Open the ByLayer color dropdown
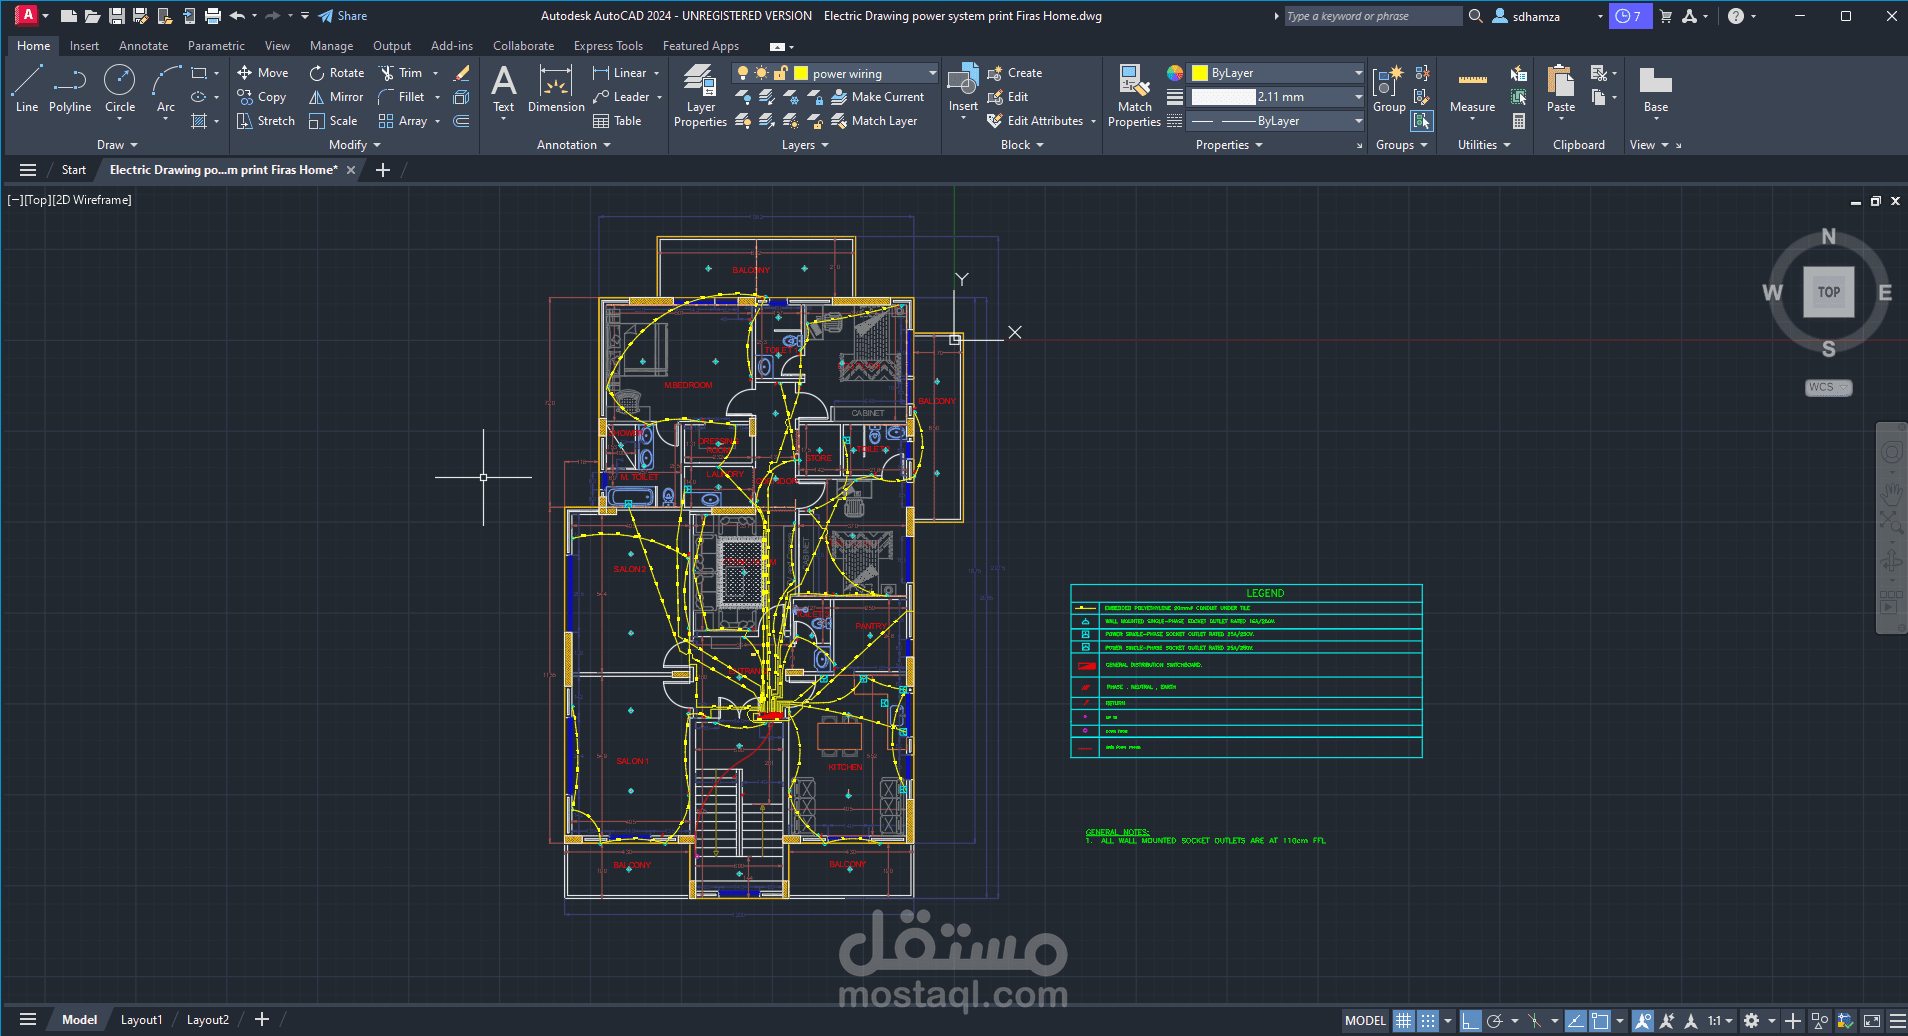This screenshot has height=1036, width=1908. pyautogui.click(x=1355, y=72)
